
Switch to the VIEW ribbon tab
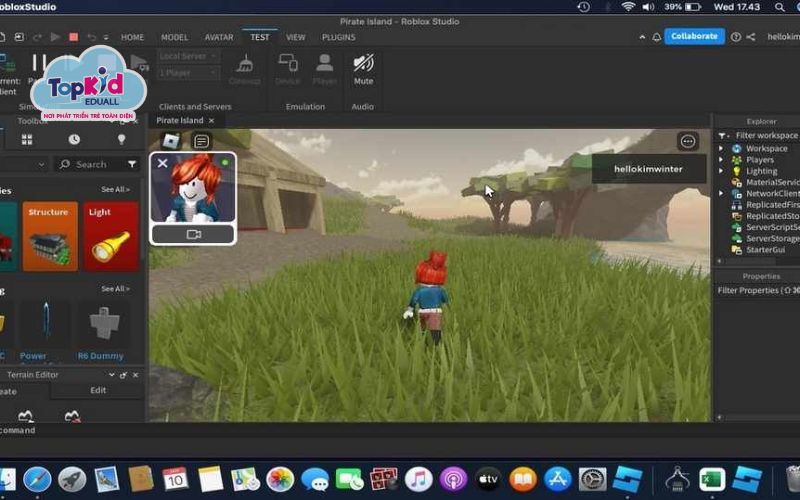click(295, 37)
